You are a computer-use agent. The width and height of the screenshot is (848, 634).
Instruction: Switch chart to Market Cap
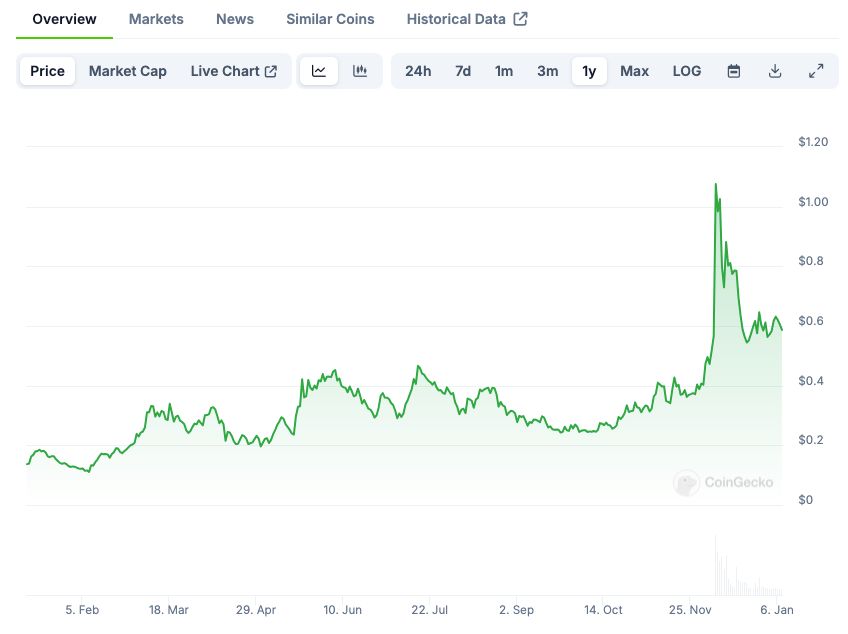pos(128,71)
